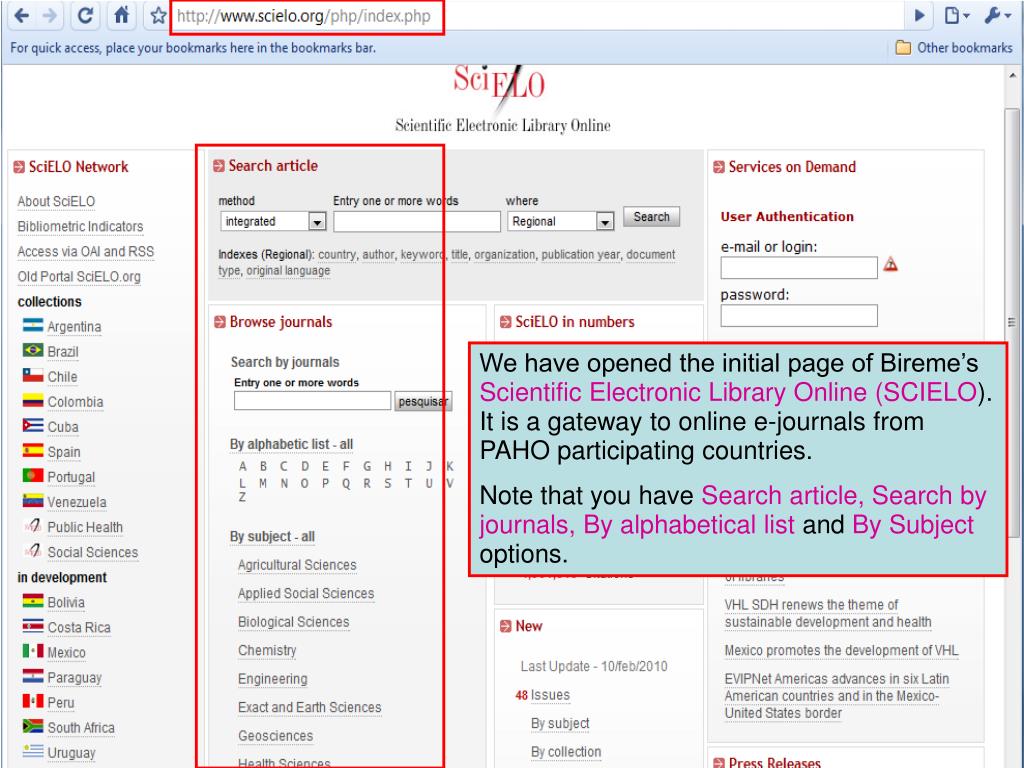1024x768 pixels.
Task: Click the South Africa flag icon
Action: tap(33, 726)
